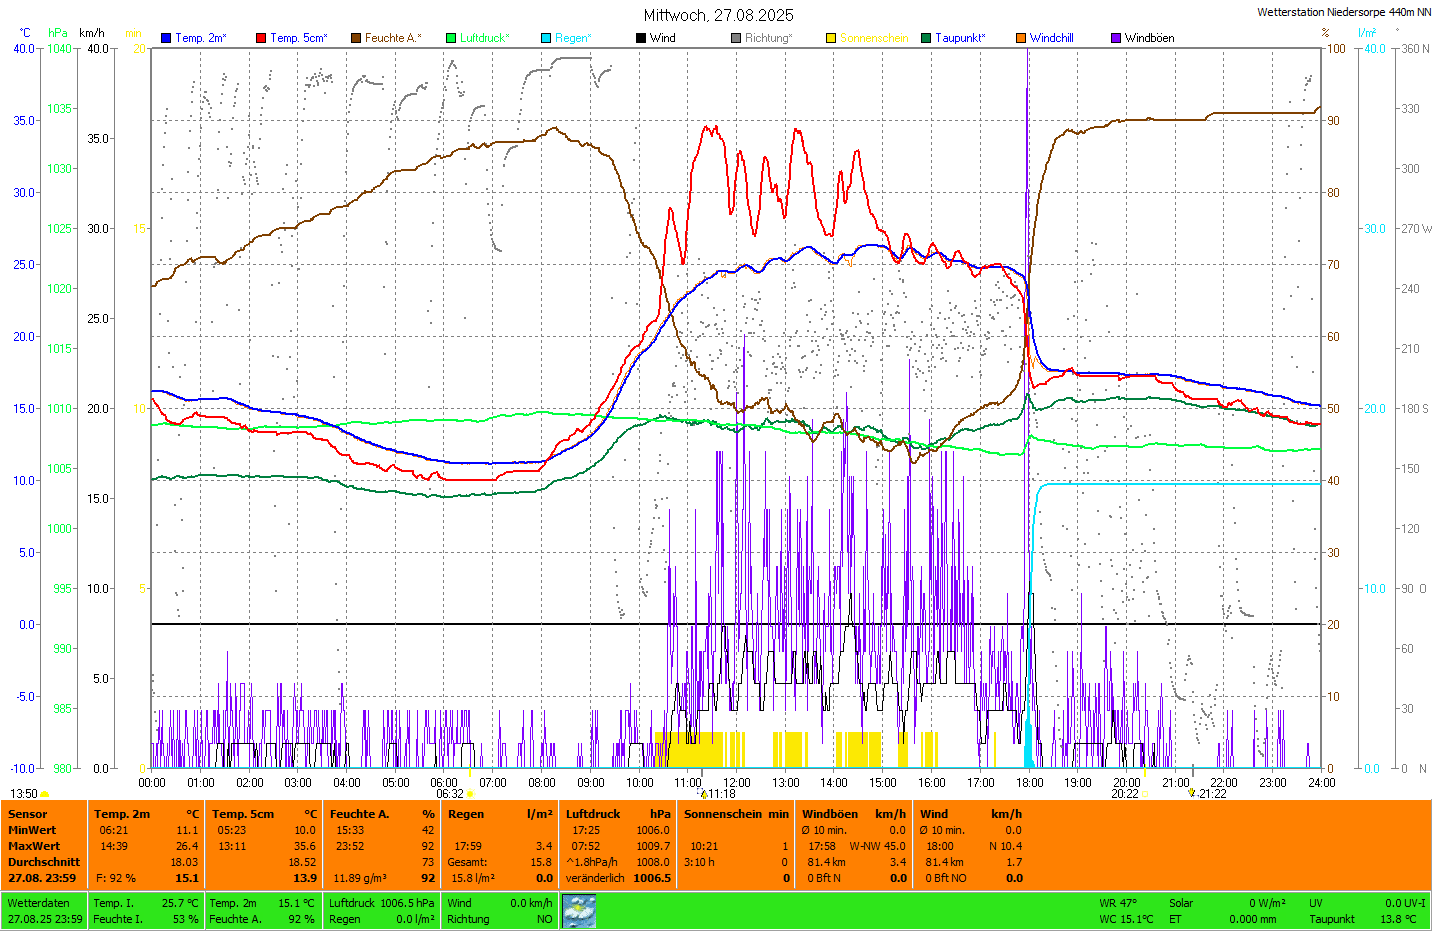Click the chart title Mittwoch, 27.08.2025
The image size is (1432, 931).
click(718, 15)
